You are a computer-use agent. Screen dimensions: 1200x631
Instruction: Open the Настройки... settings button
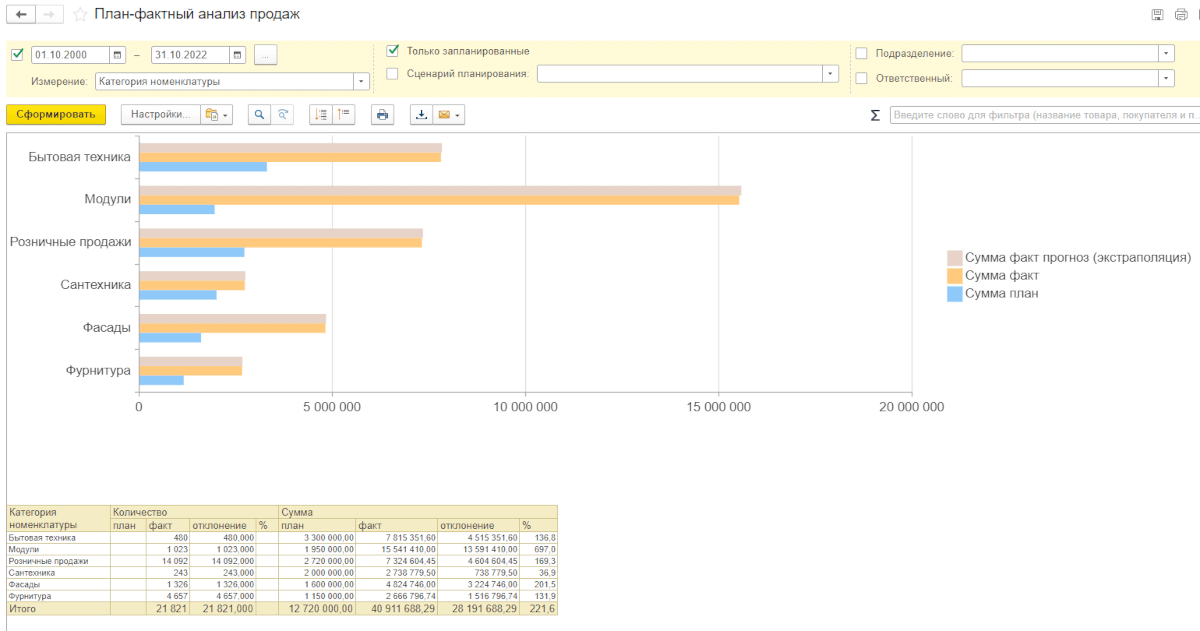point(161,115)
